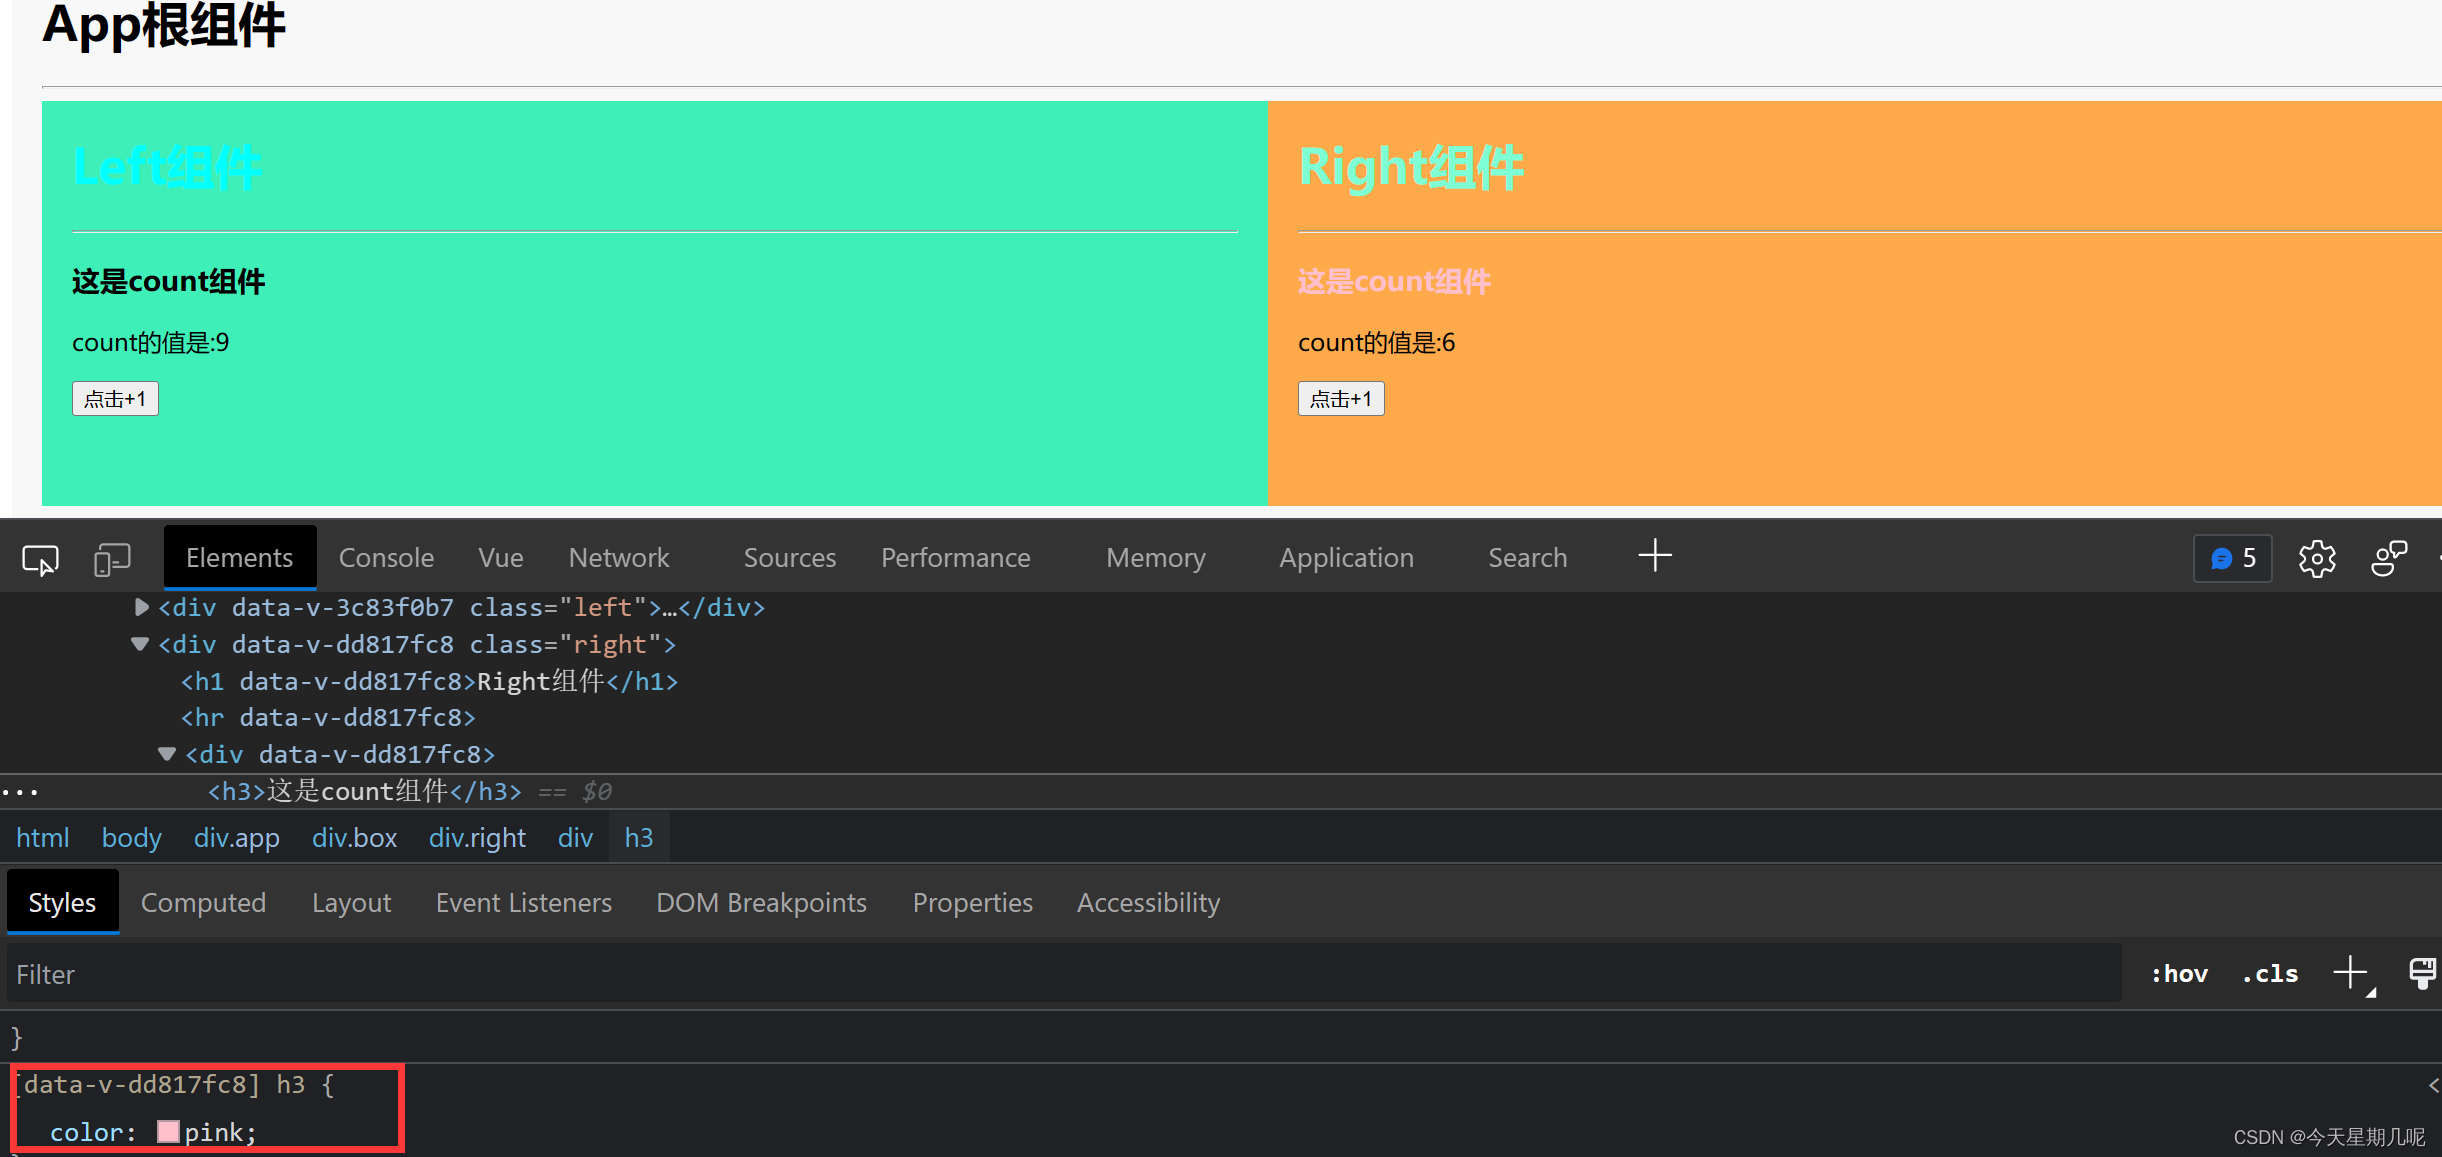Open DevTools settings with the gear icon
Screen dimensions: 2442x1157
(2317, 558)
